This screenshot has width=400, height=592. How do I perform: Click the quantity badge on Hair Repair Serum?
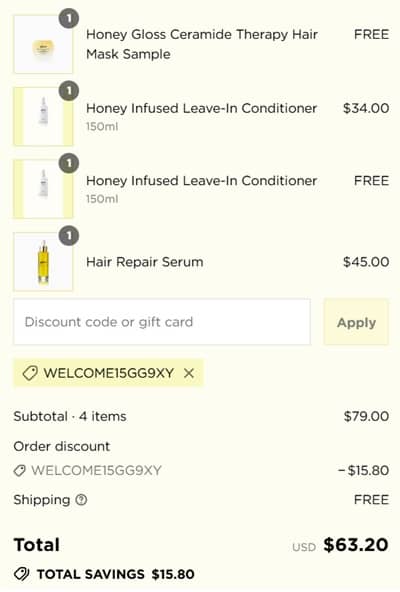click(69, 236)
